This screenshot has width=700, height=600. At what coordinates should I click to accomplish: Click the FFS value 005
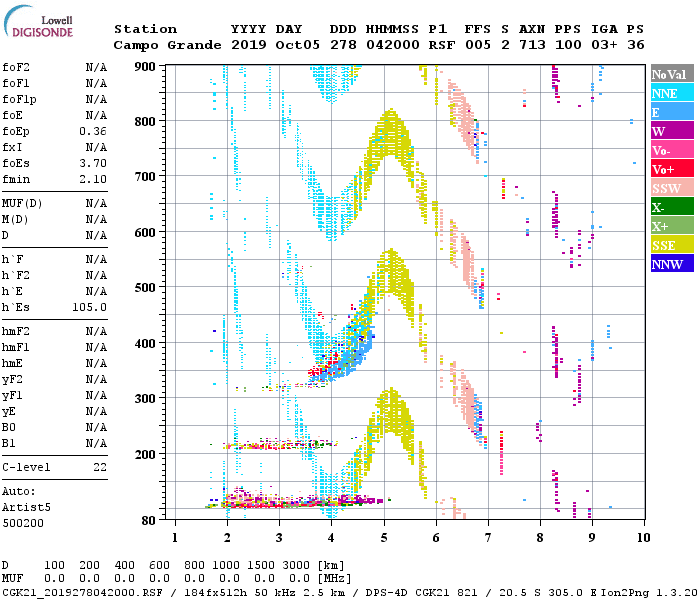[x=478, y=45]
